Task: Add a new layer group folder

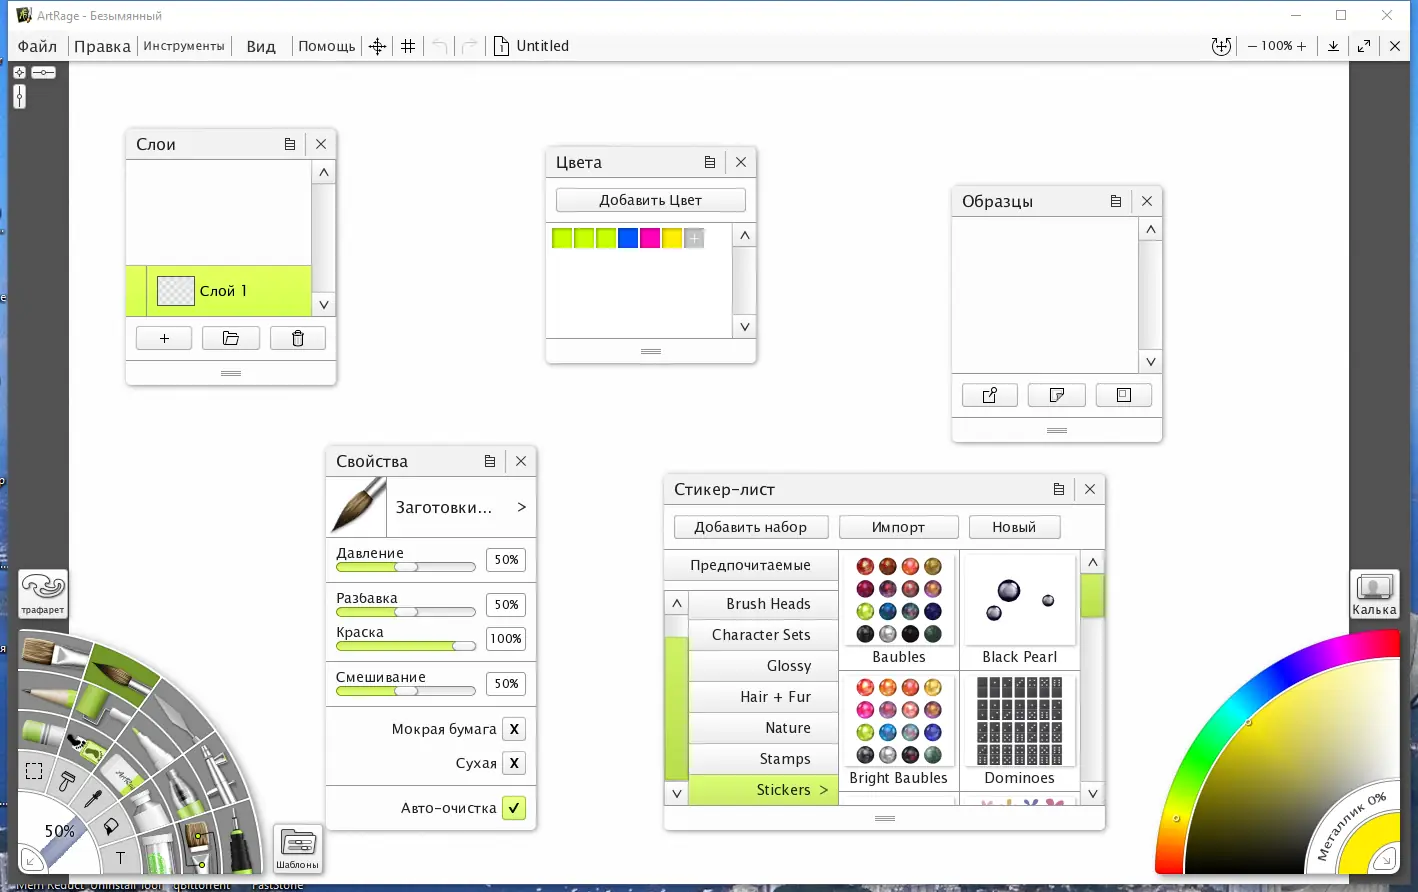Action: pos(231,338)
